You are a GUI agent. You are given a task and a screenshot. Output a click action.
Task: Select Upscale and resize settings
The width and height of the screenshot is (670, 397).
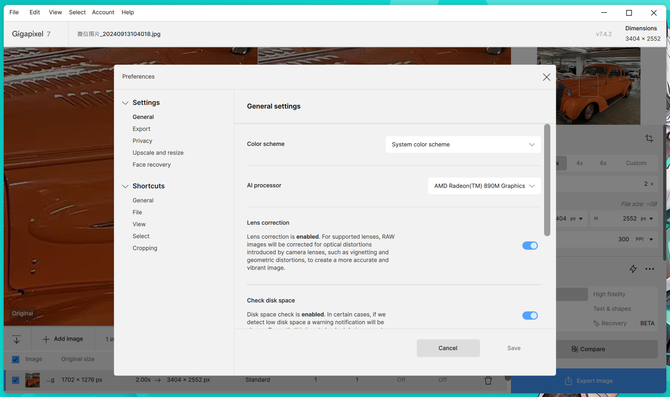[158, 153]
